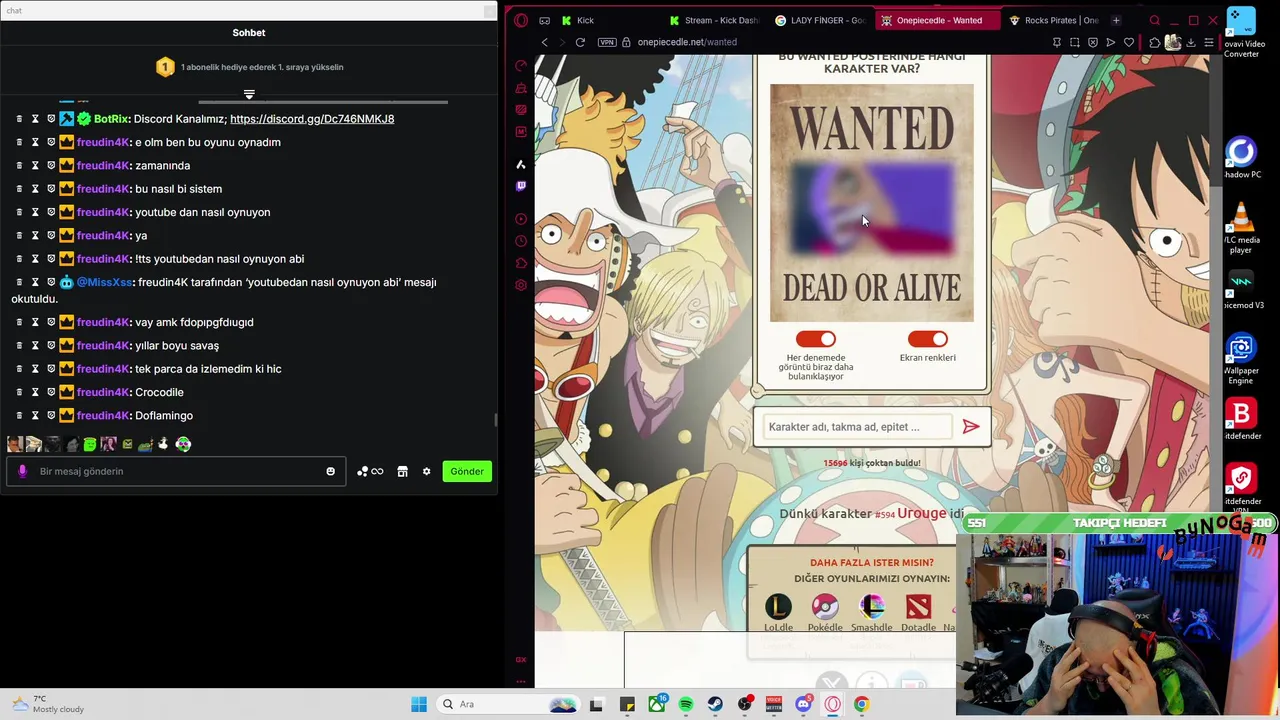
Task: Open the settings gear in Opera sidebar
Action: click(x=521, y=285)
